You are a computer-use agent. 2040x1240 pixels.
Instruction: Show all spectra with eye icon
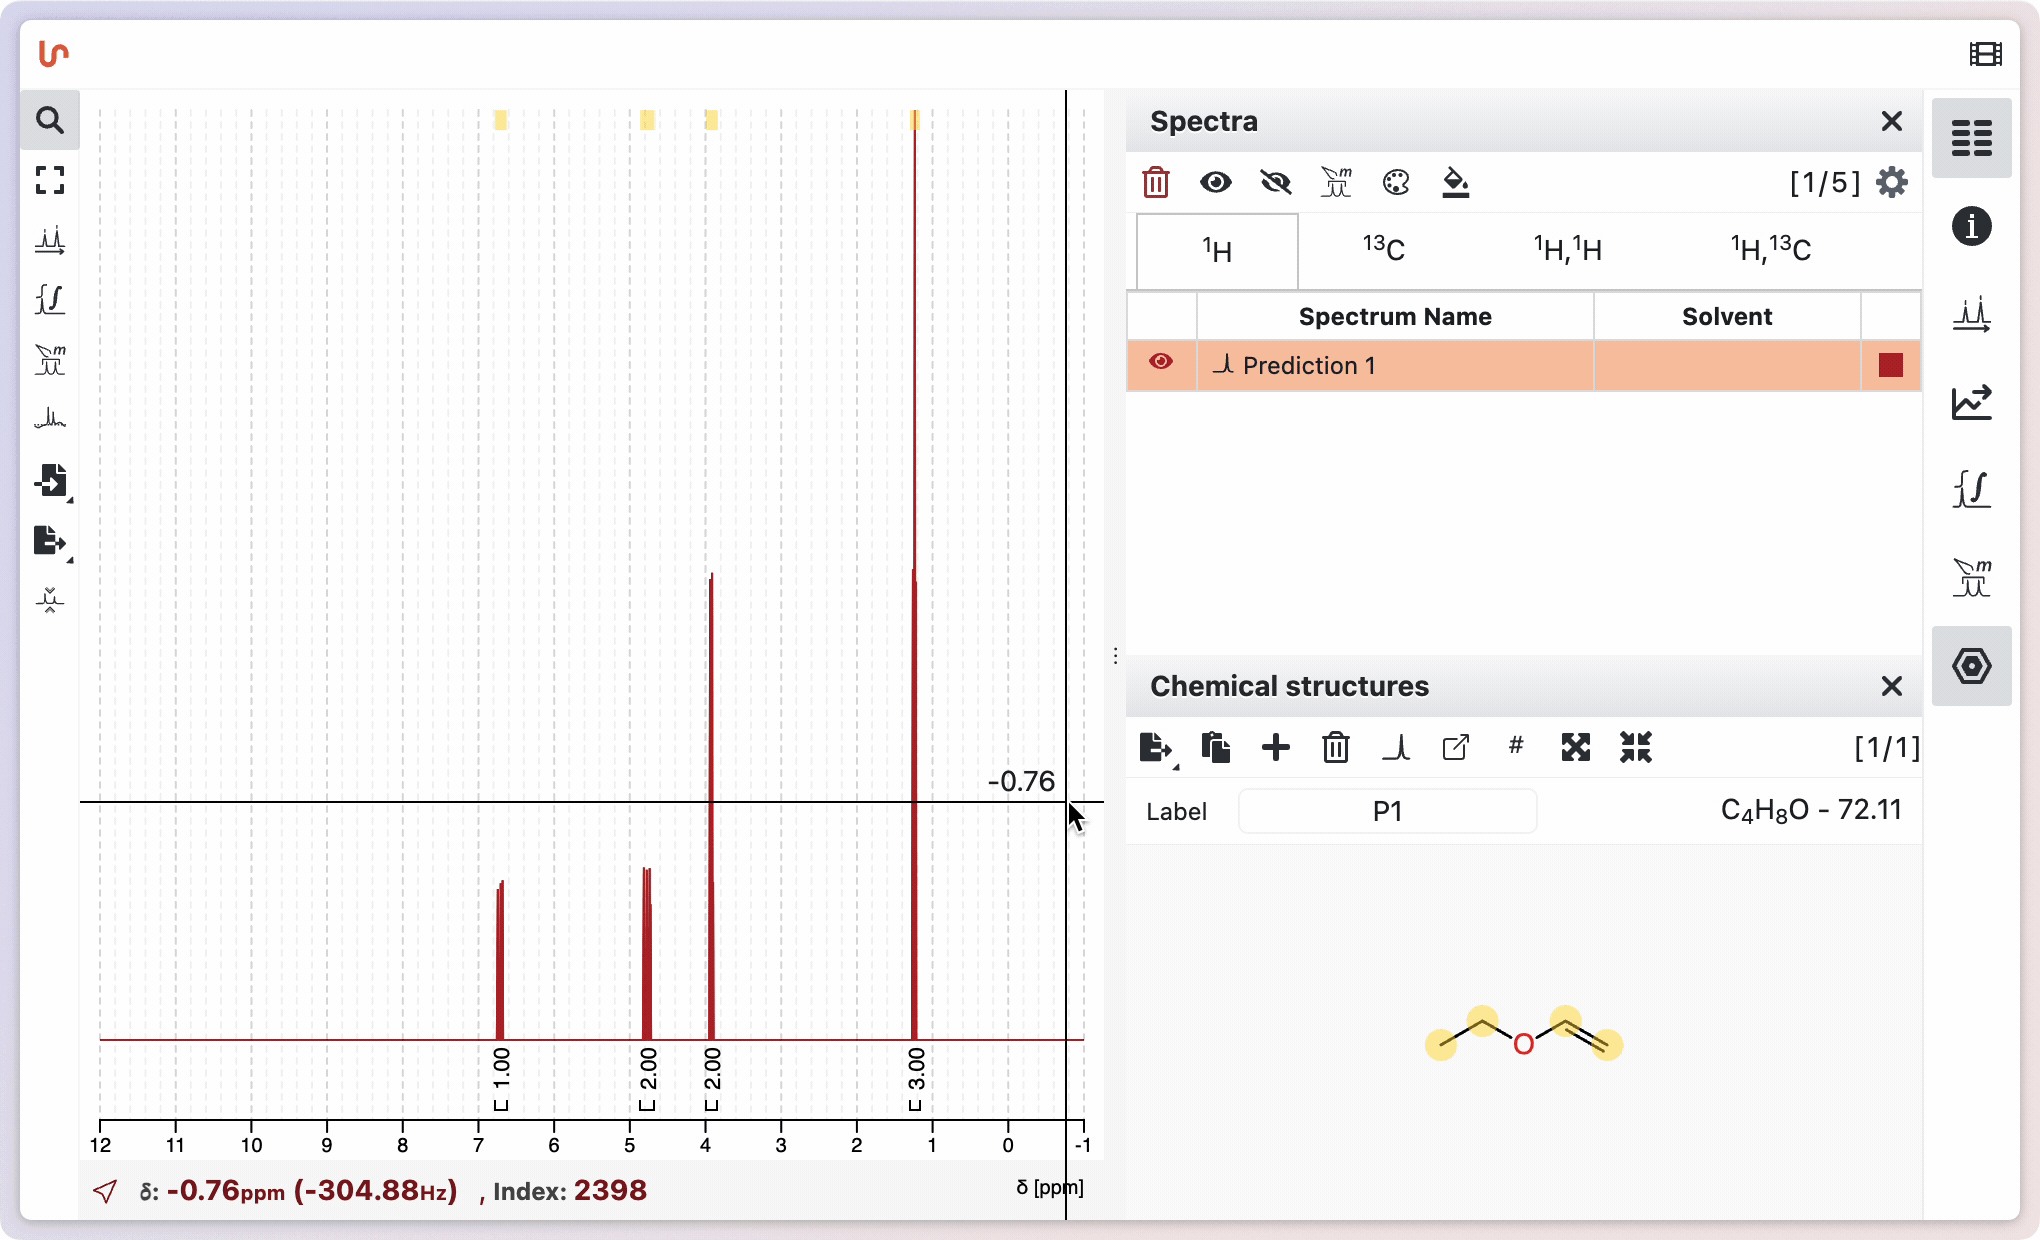1216,182
